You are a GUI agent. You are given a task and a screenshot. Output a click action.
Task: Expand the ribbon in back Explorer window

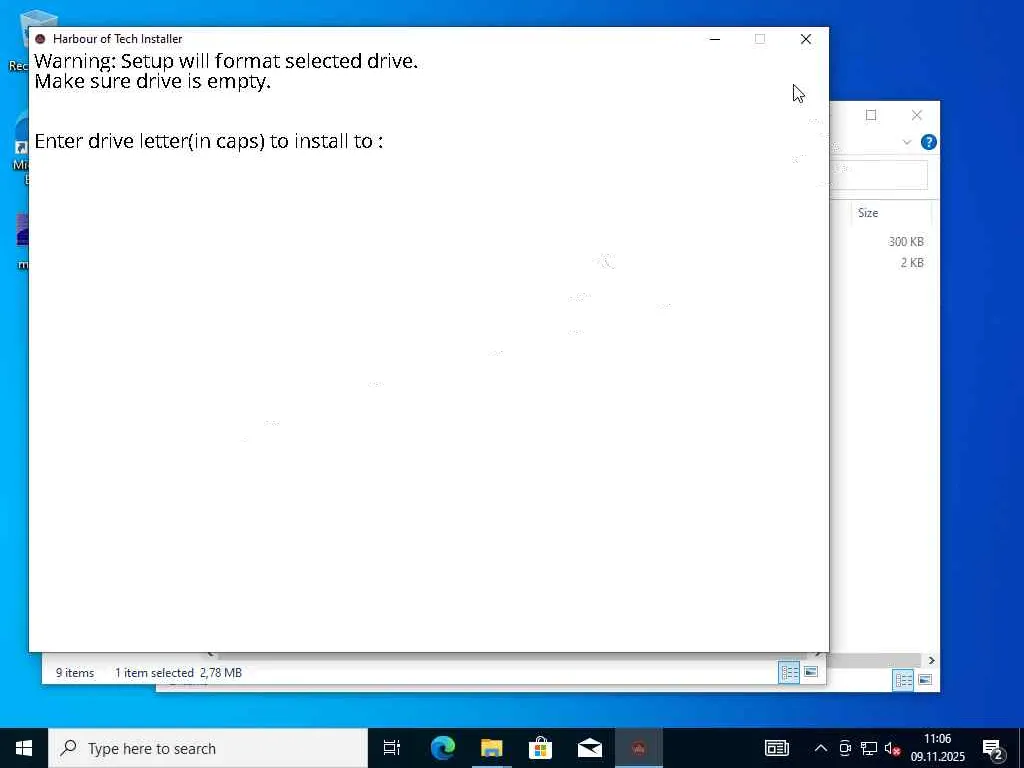pos(906,142)
